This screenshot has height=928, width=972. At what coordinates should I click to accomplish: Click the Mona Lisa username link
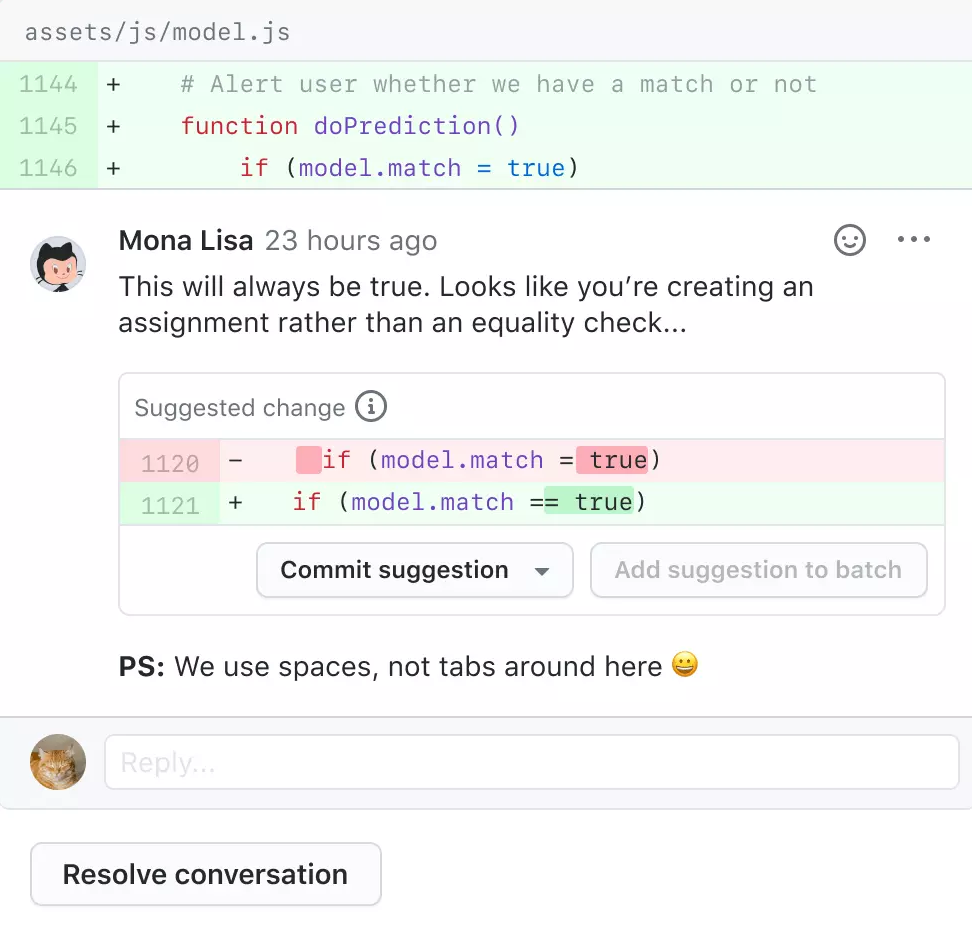[x=185, y=240]
